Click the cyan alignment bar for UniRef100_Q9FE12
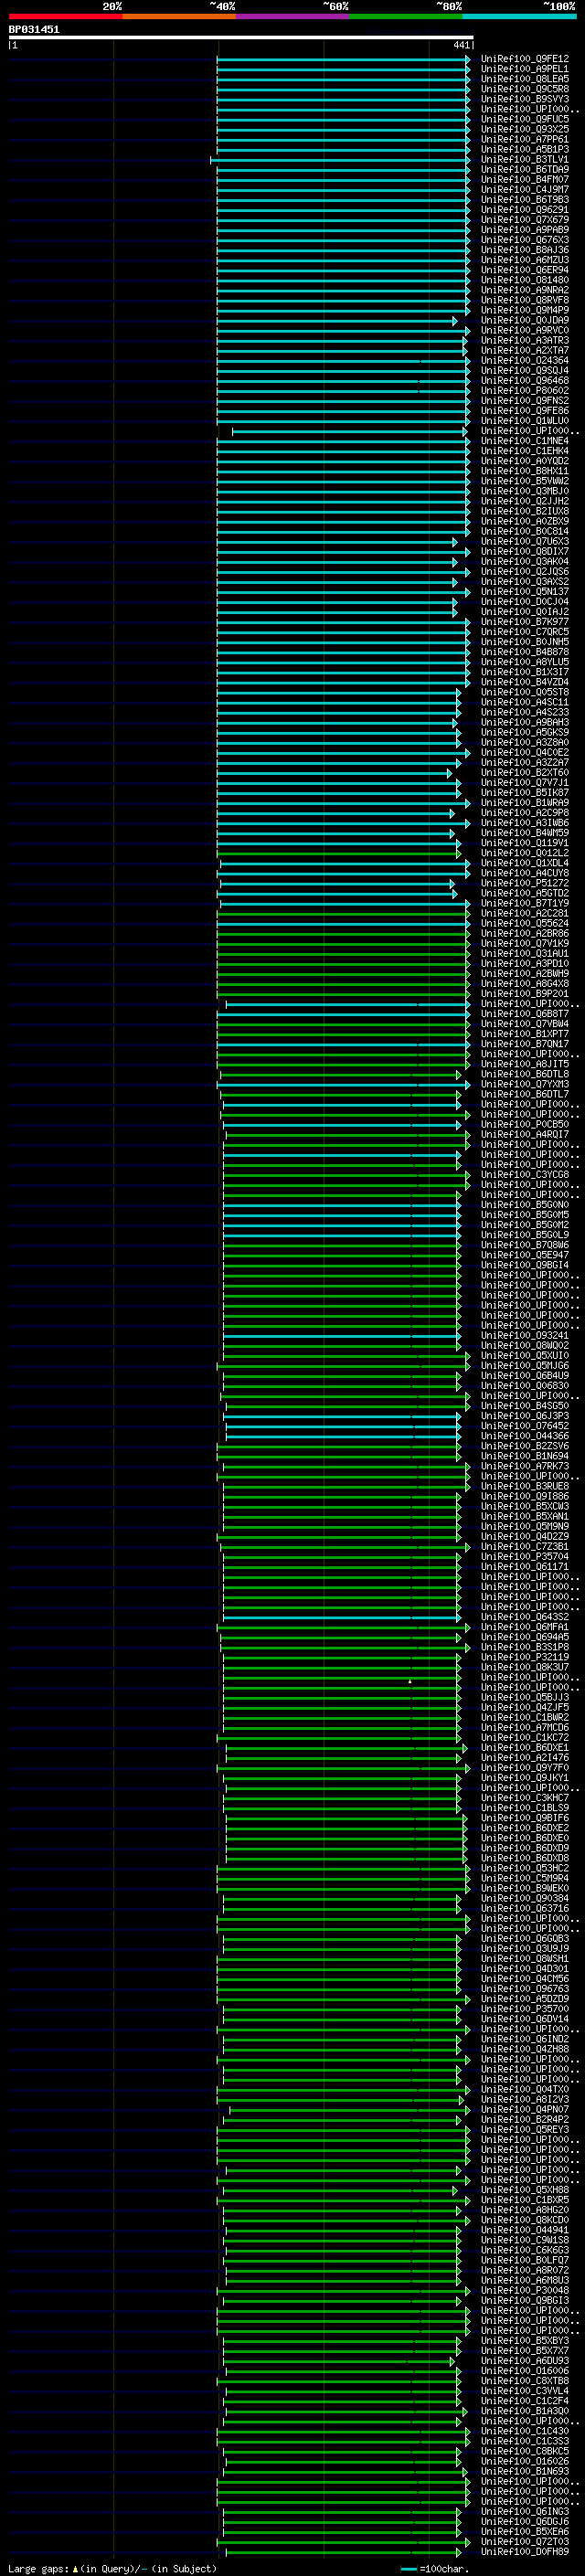Viewport: 585px width, 2576px height. [343, 59]
